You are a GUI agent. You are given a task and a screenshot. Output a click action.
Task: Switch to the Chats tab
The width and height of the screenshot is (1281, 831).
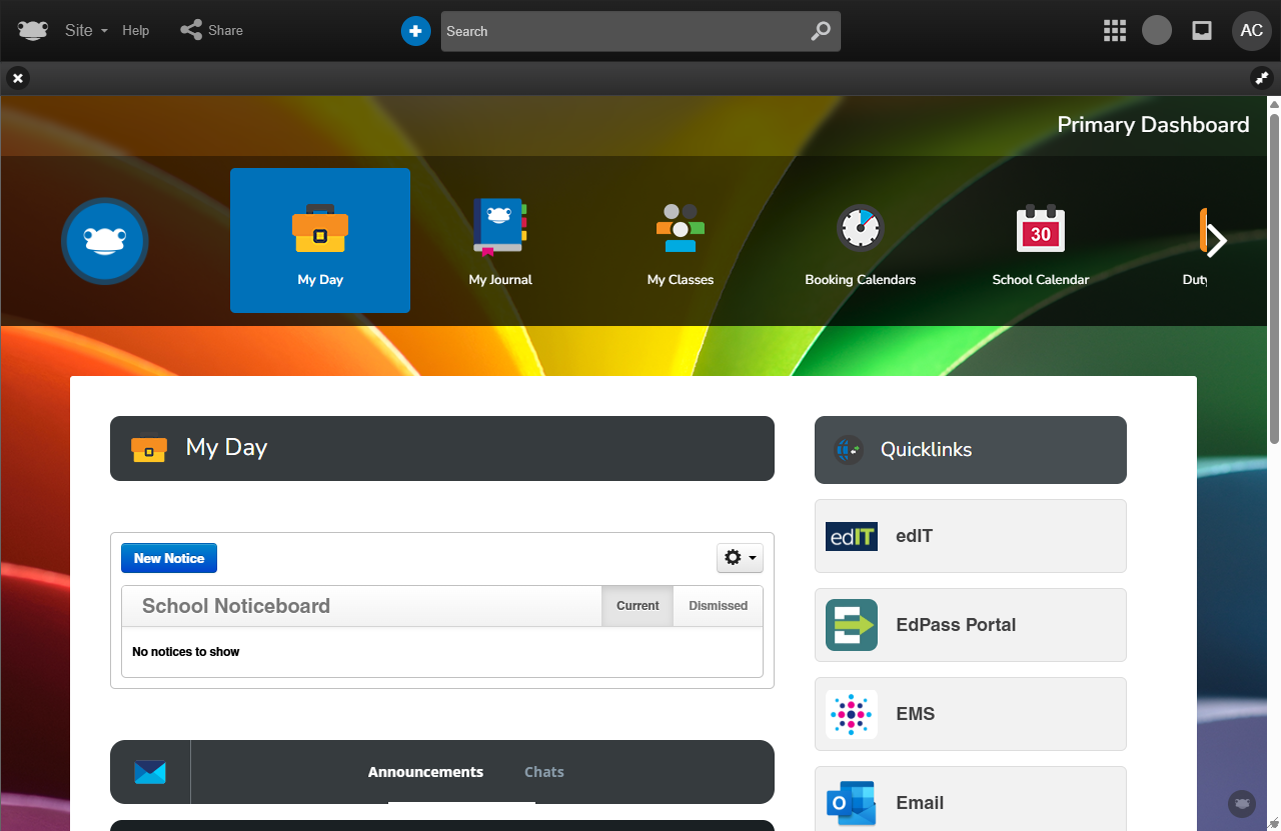pos(544,772)
